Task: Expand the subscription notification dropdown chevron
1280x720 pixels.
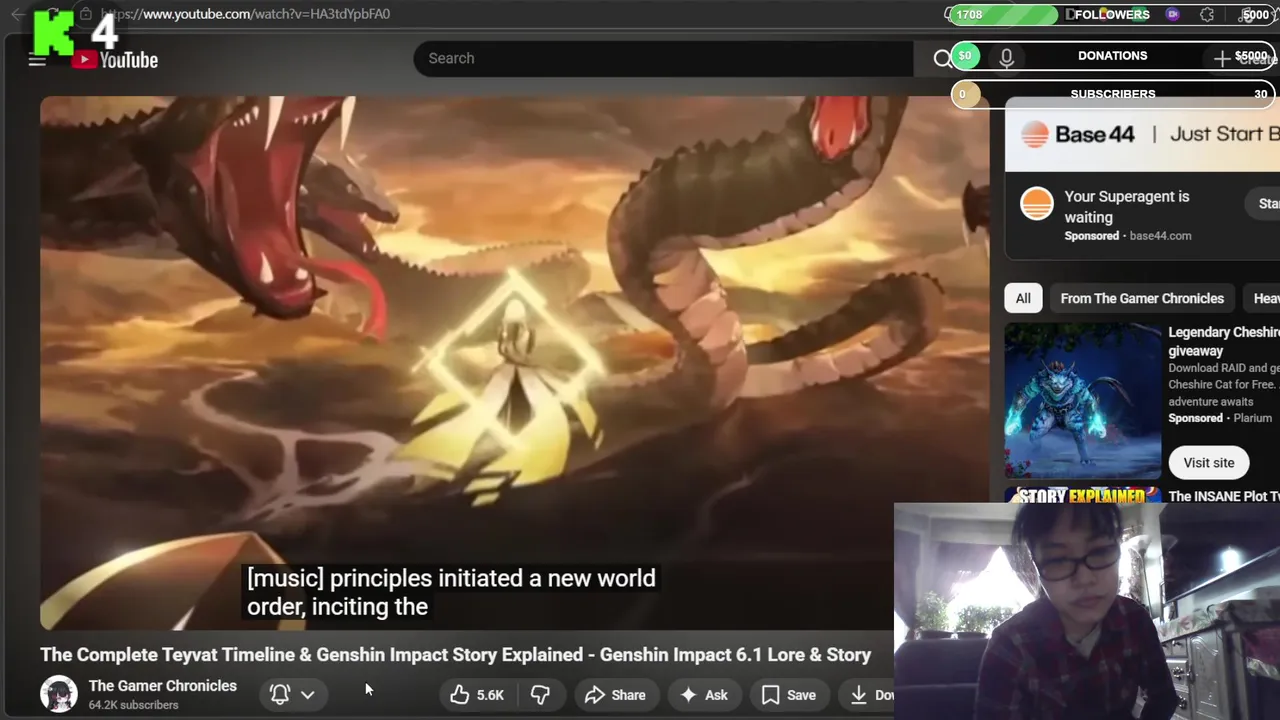Action: coord(308,695)
